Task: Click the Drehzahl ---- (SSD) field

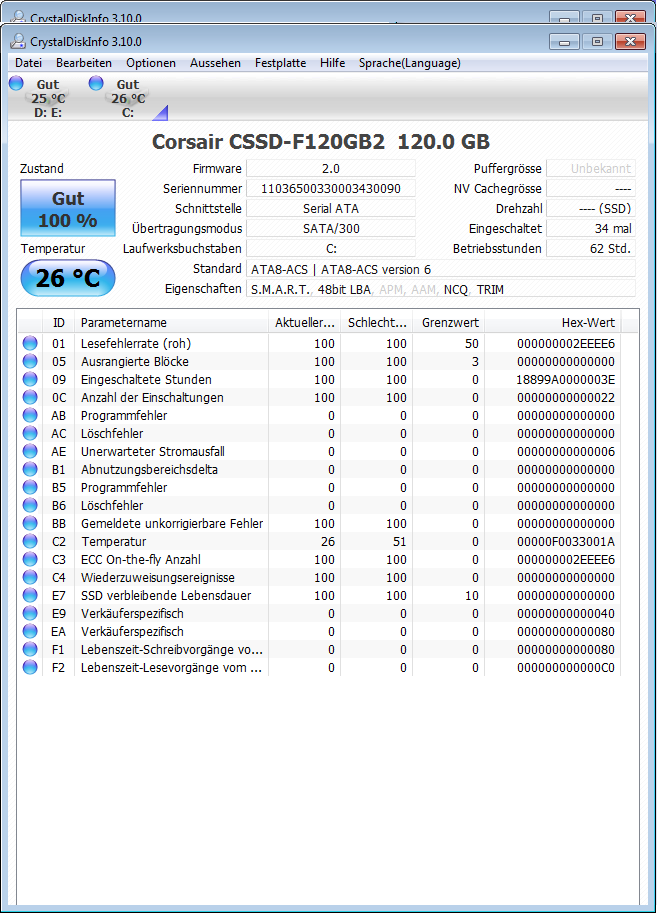Action: coord(591,208)
